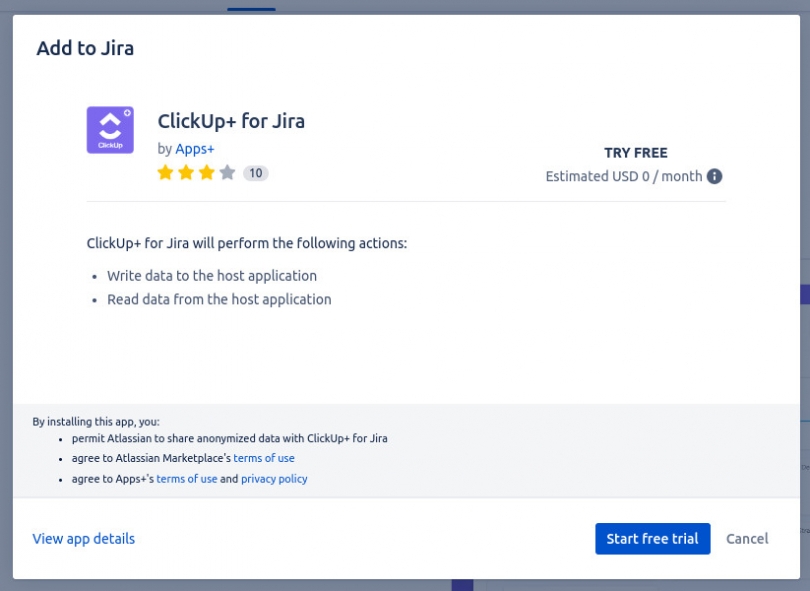Click the ClickUp+ purple app icon

click(x=110, y=129)
